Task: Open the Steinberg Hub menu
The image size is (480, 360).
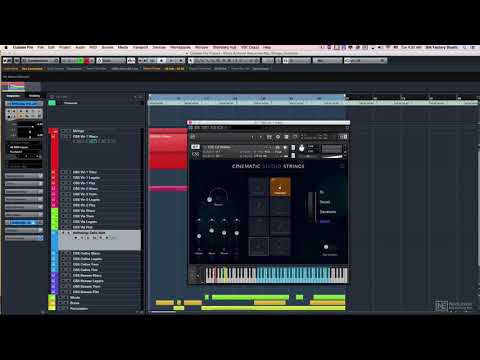Action: (x=225, y=48)
